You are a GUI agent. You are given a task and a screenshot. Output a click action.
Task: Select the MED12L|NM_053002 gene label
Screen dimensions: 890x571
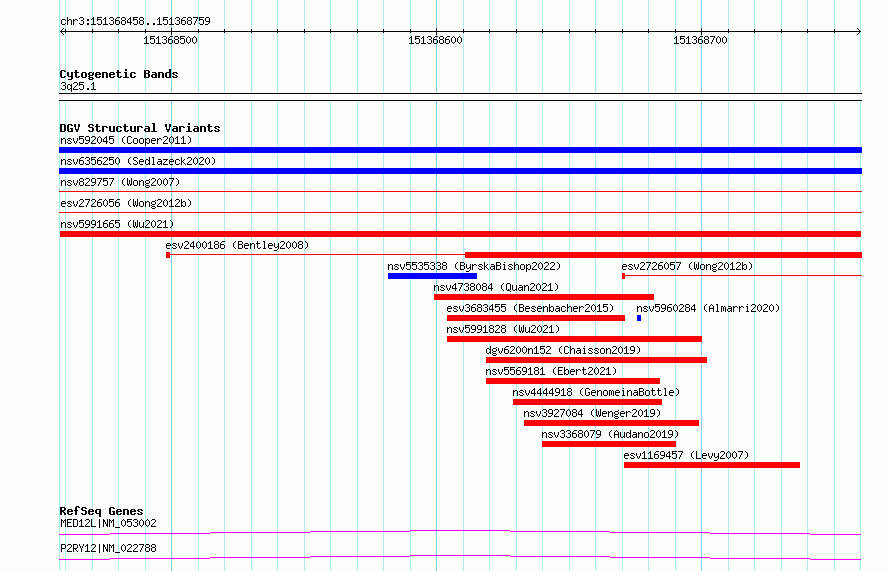[108, 523]
